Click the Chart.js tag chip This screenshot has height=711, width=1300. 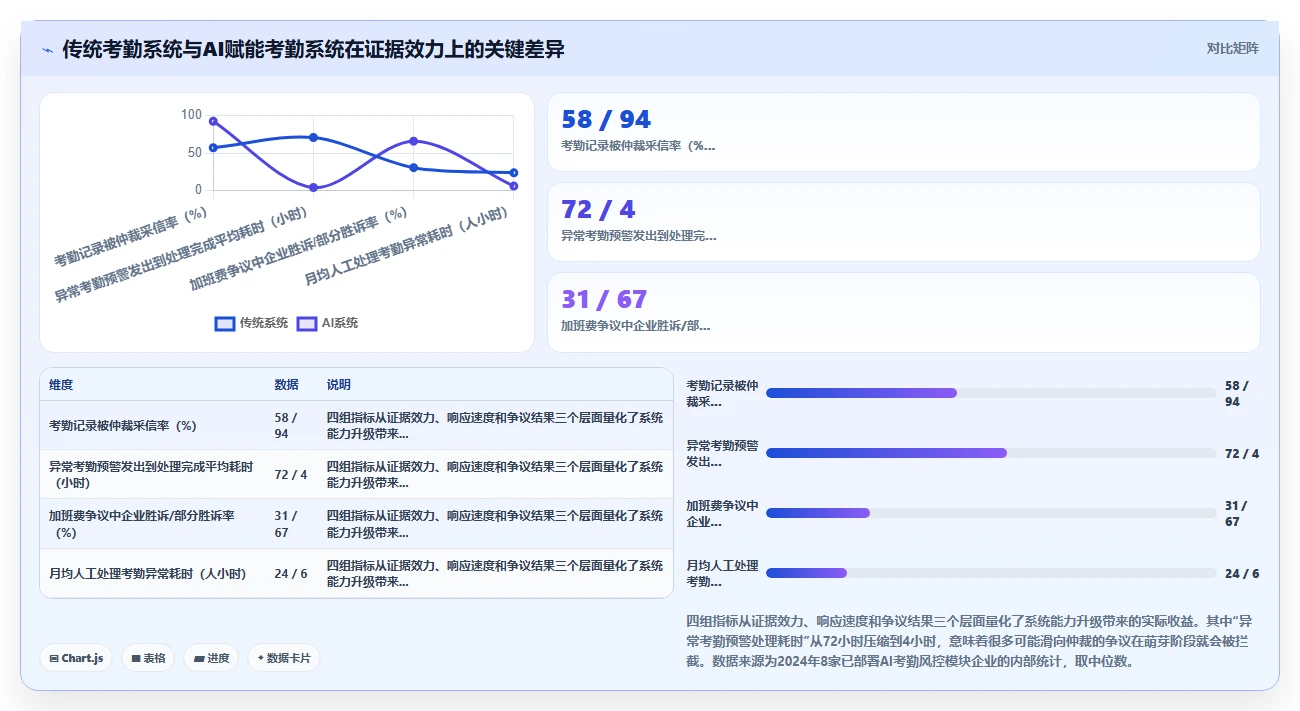coord(76,658)
